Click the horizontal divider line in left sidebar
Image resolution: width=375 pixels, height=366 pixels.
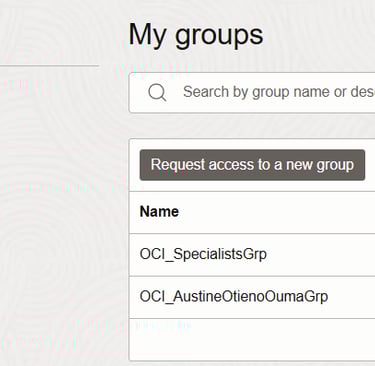click(49, 66)
